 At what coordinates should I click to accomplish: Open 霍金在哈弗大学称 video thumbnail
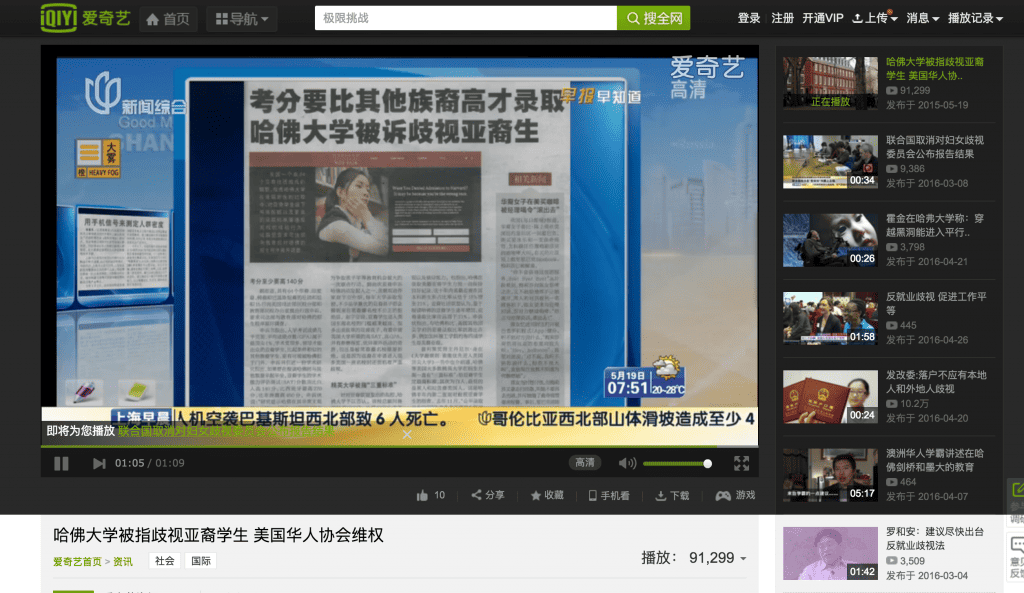tap(830, 240)
